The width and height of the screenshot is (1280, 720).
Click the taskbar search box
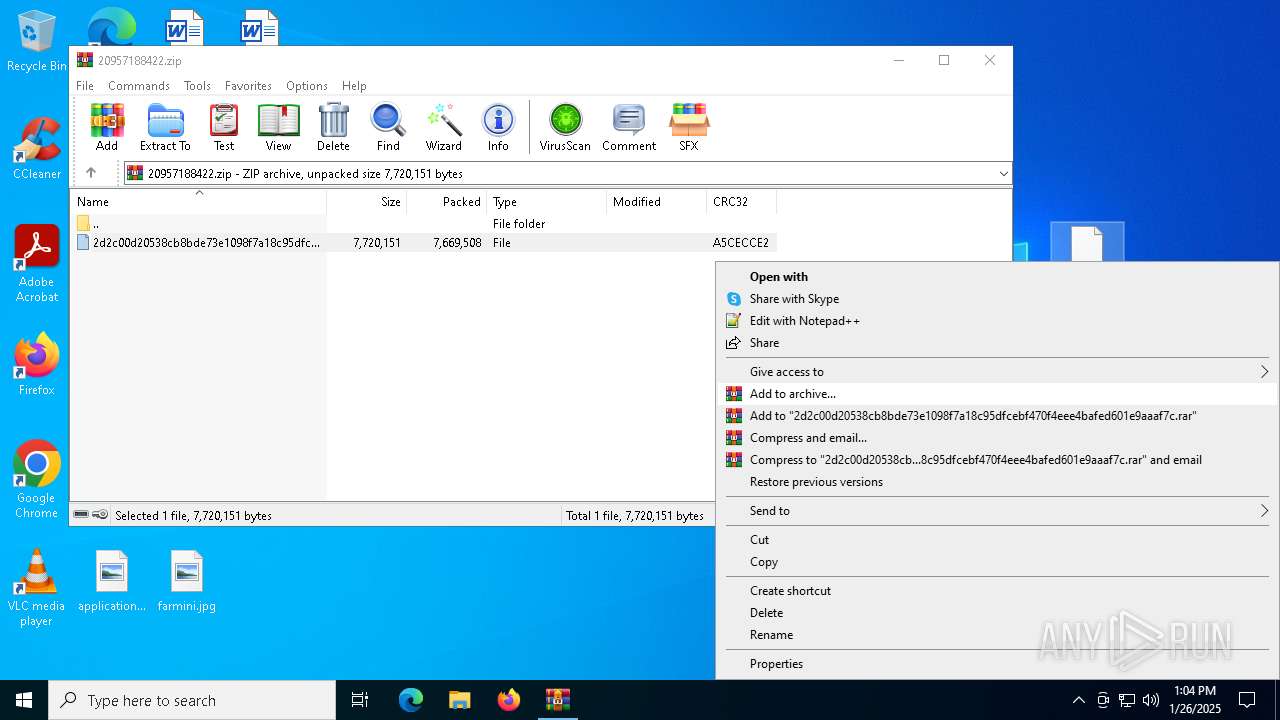pyautogui.click(x=192, y=700)
